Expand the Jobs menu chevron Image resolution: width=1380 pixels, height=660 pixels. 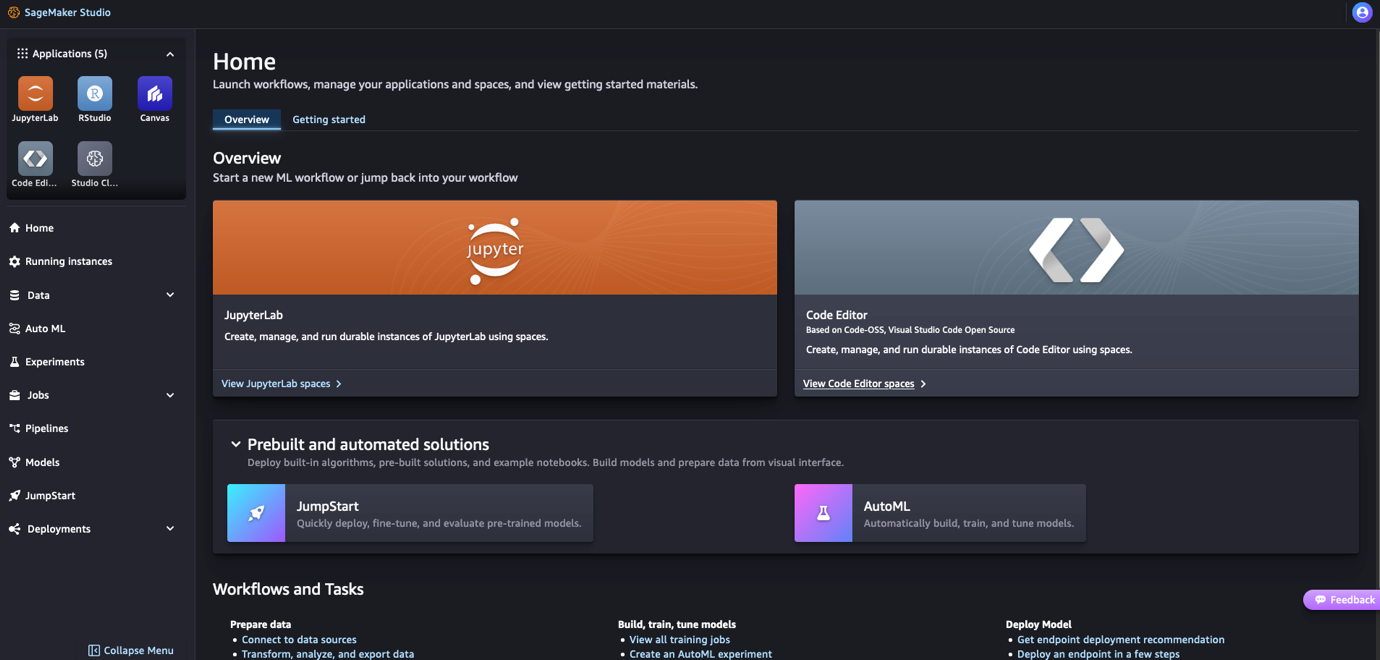[170, 395]
